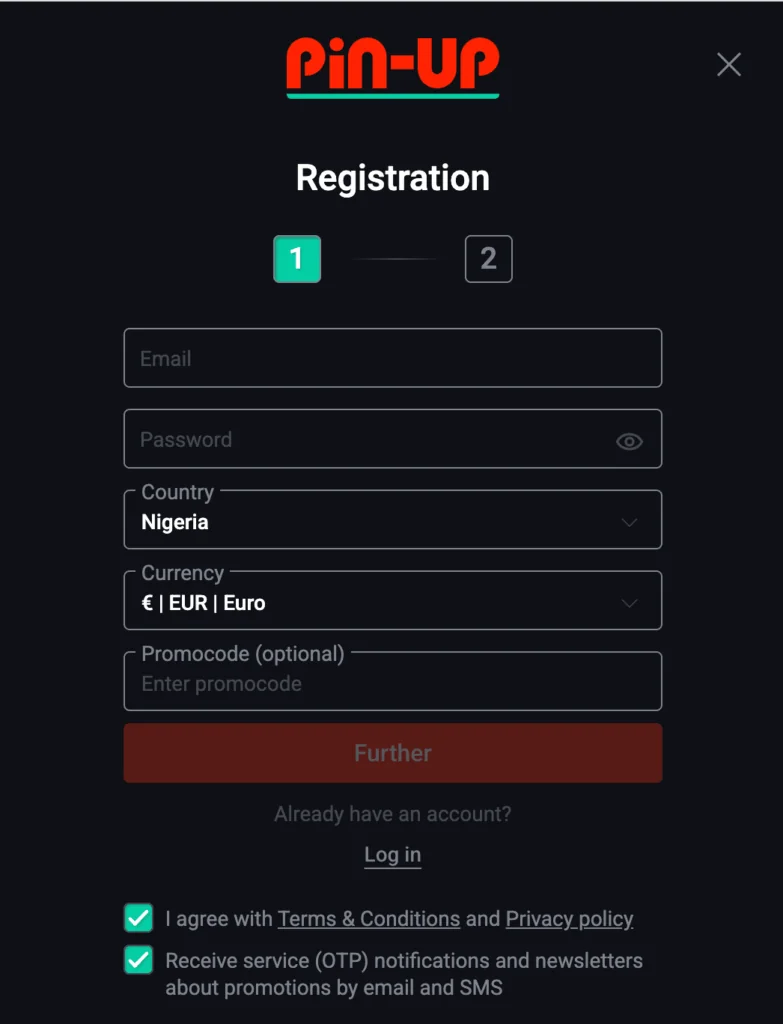Click the 'Already have an account?' text
The image size is (783, 1024).
tap(392, 814)
